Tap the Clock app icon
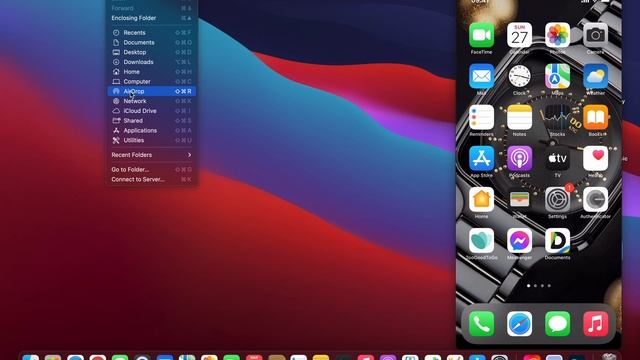The height and width of the screenshot is (360, 640). tap(519, 76)
